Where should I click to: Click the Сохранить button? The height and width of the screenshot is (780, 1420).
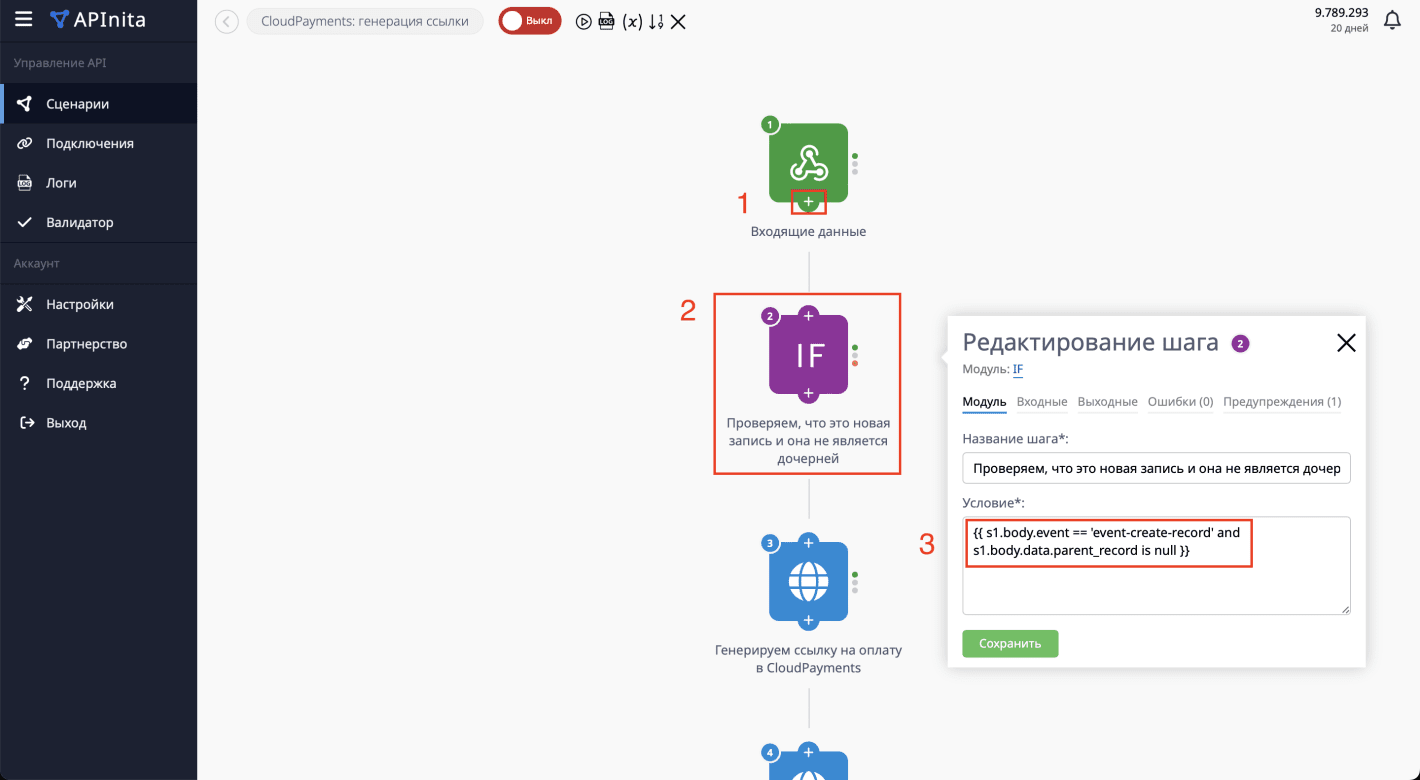1010,643
